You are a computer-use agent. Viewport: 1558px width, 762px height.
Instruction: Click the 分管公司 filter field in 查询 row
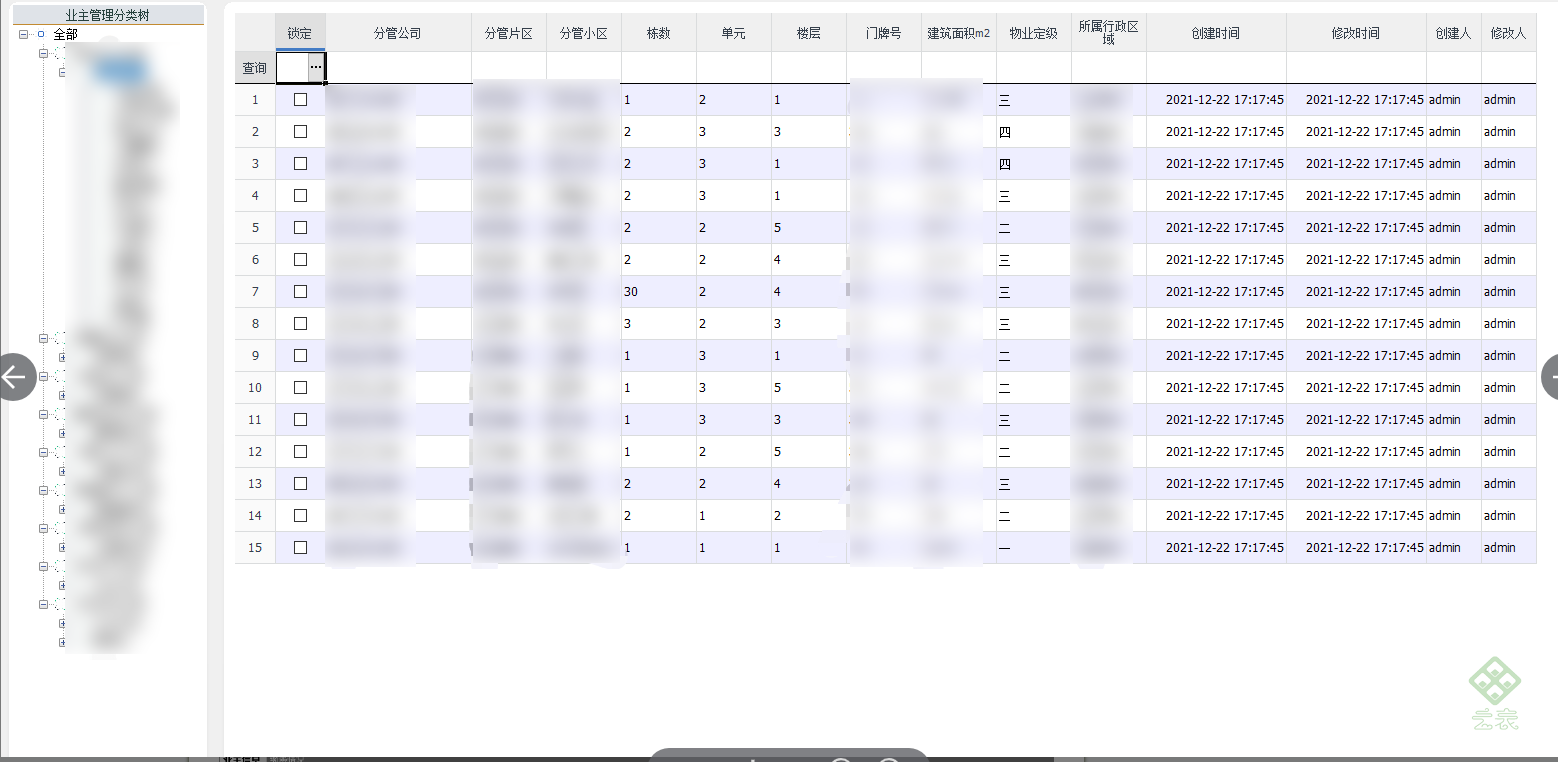coord(398,67)
